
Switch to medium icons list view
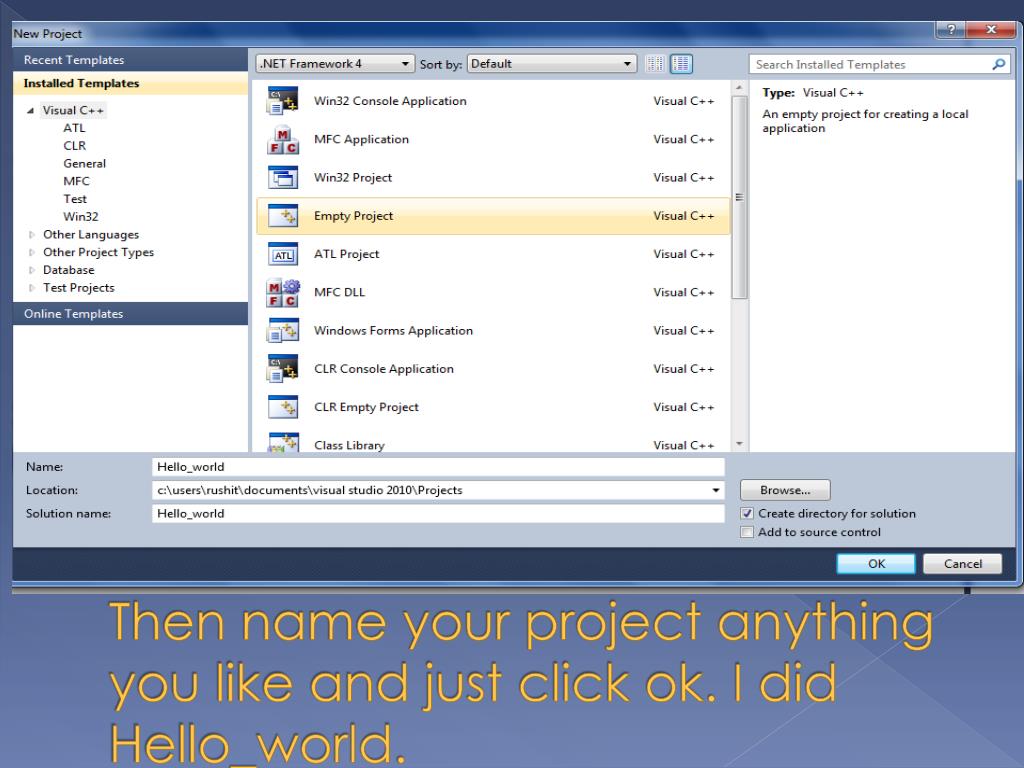(680, 63)
